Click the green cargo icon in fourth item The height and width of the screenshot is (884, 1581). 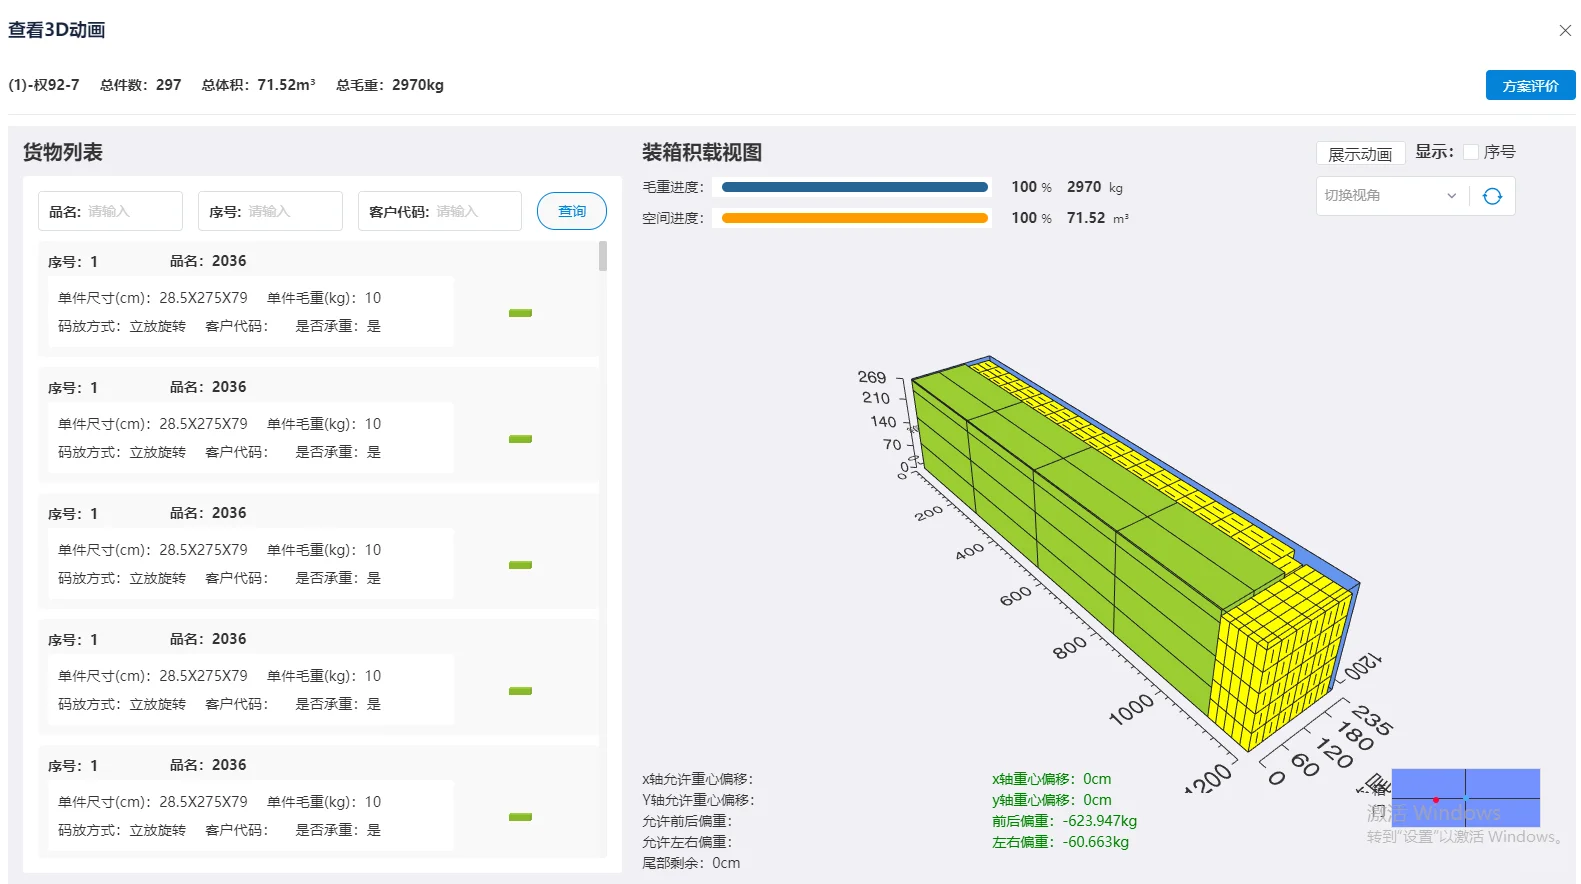click(x=520, y=691)
